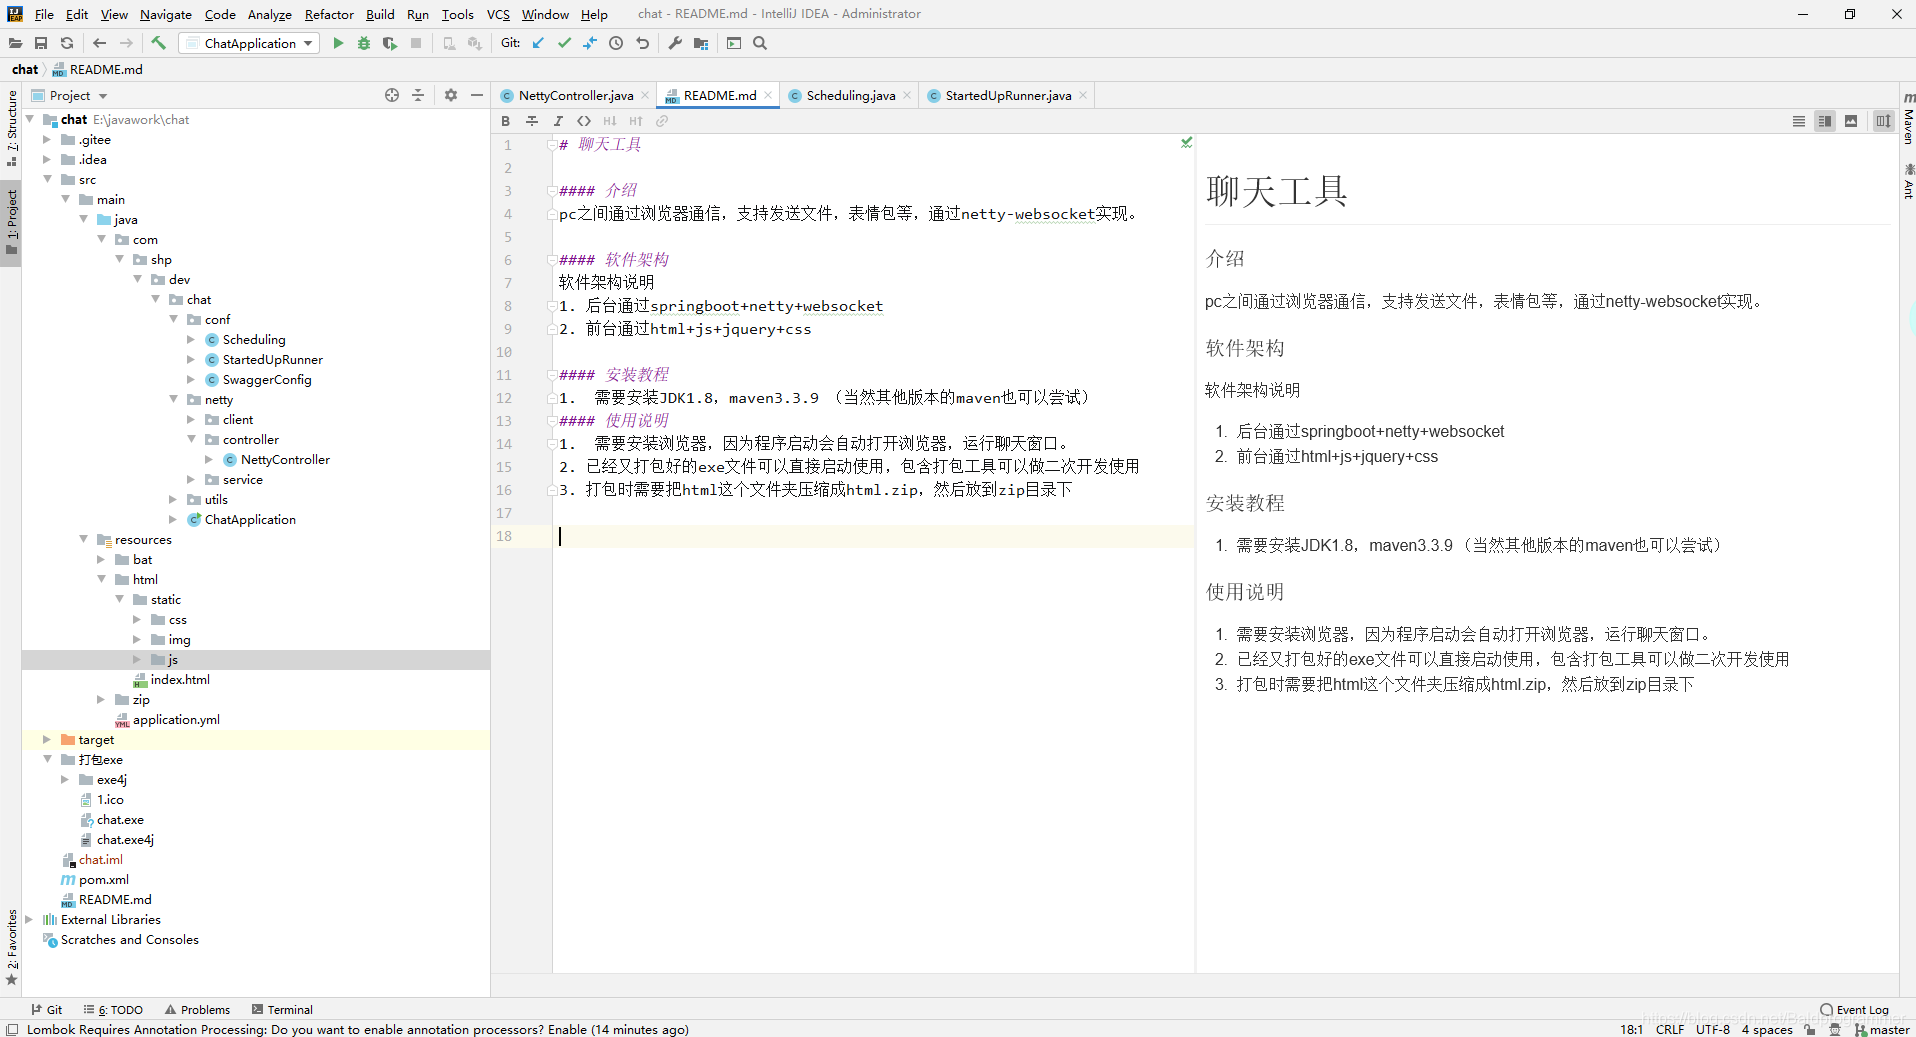Hide the Project panel with minus icon
Screen dimensions: 1916x1037
[477, 95]
